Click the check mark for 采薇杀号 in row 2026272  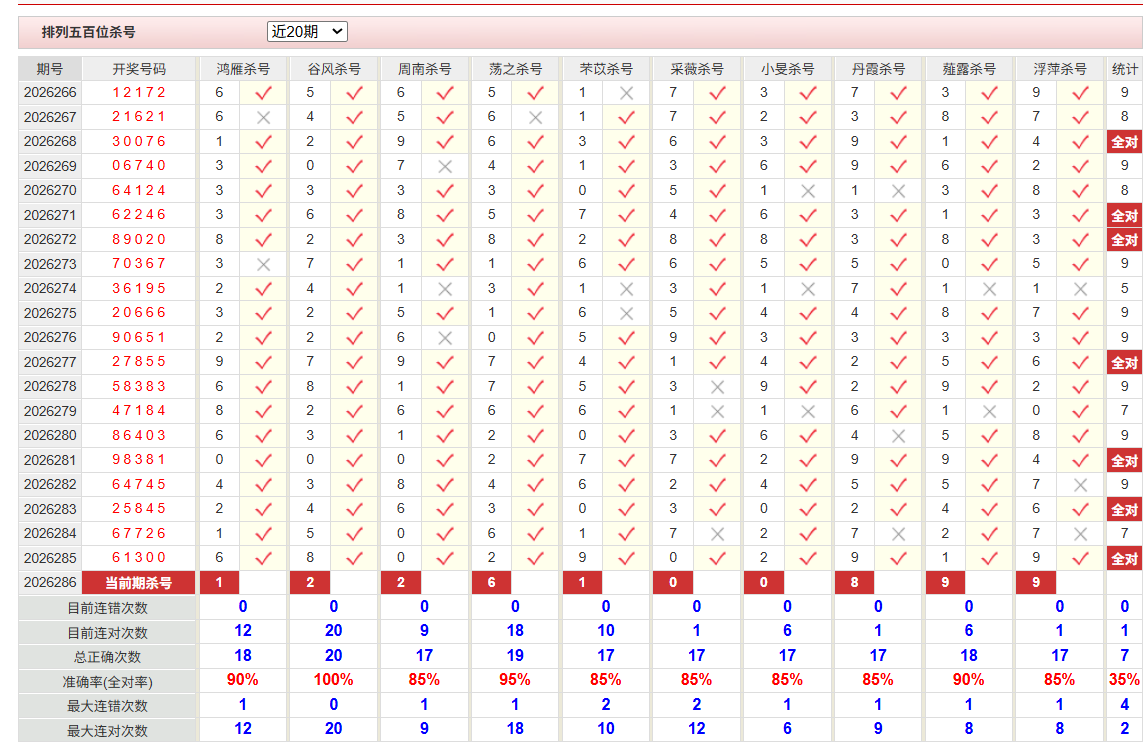tap(717, 240)
